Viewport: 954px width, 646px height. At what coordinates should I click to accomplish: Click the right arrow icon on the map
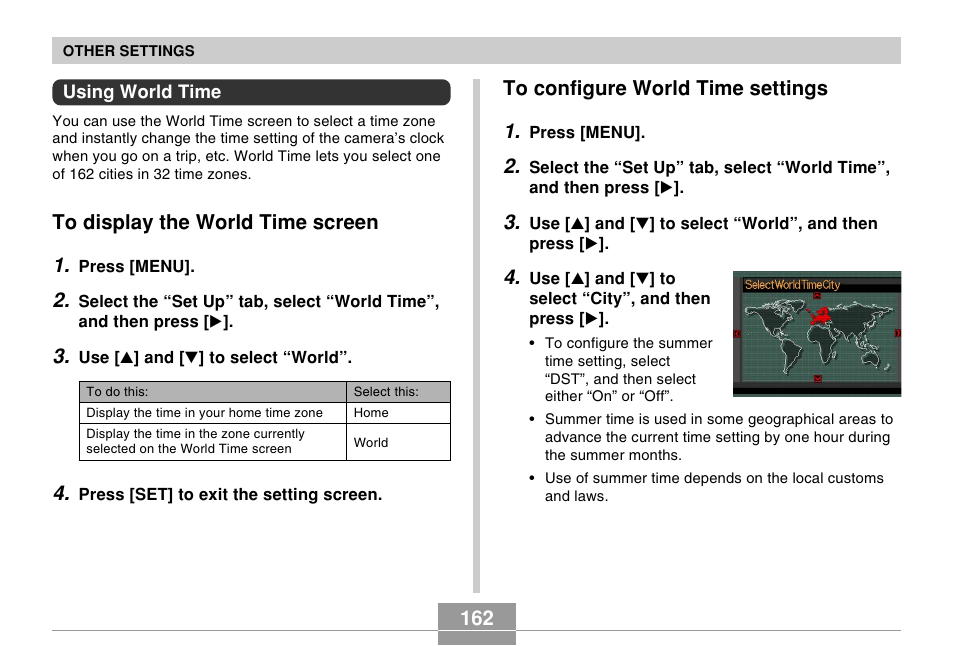point(897,333)
